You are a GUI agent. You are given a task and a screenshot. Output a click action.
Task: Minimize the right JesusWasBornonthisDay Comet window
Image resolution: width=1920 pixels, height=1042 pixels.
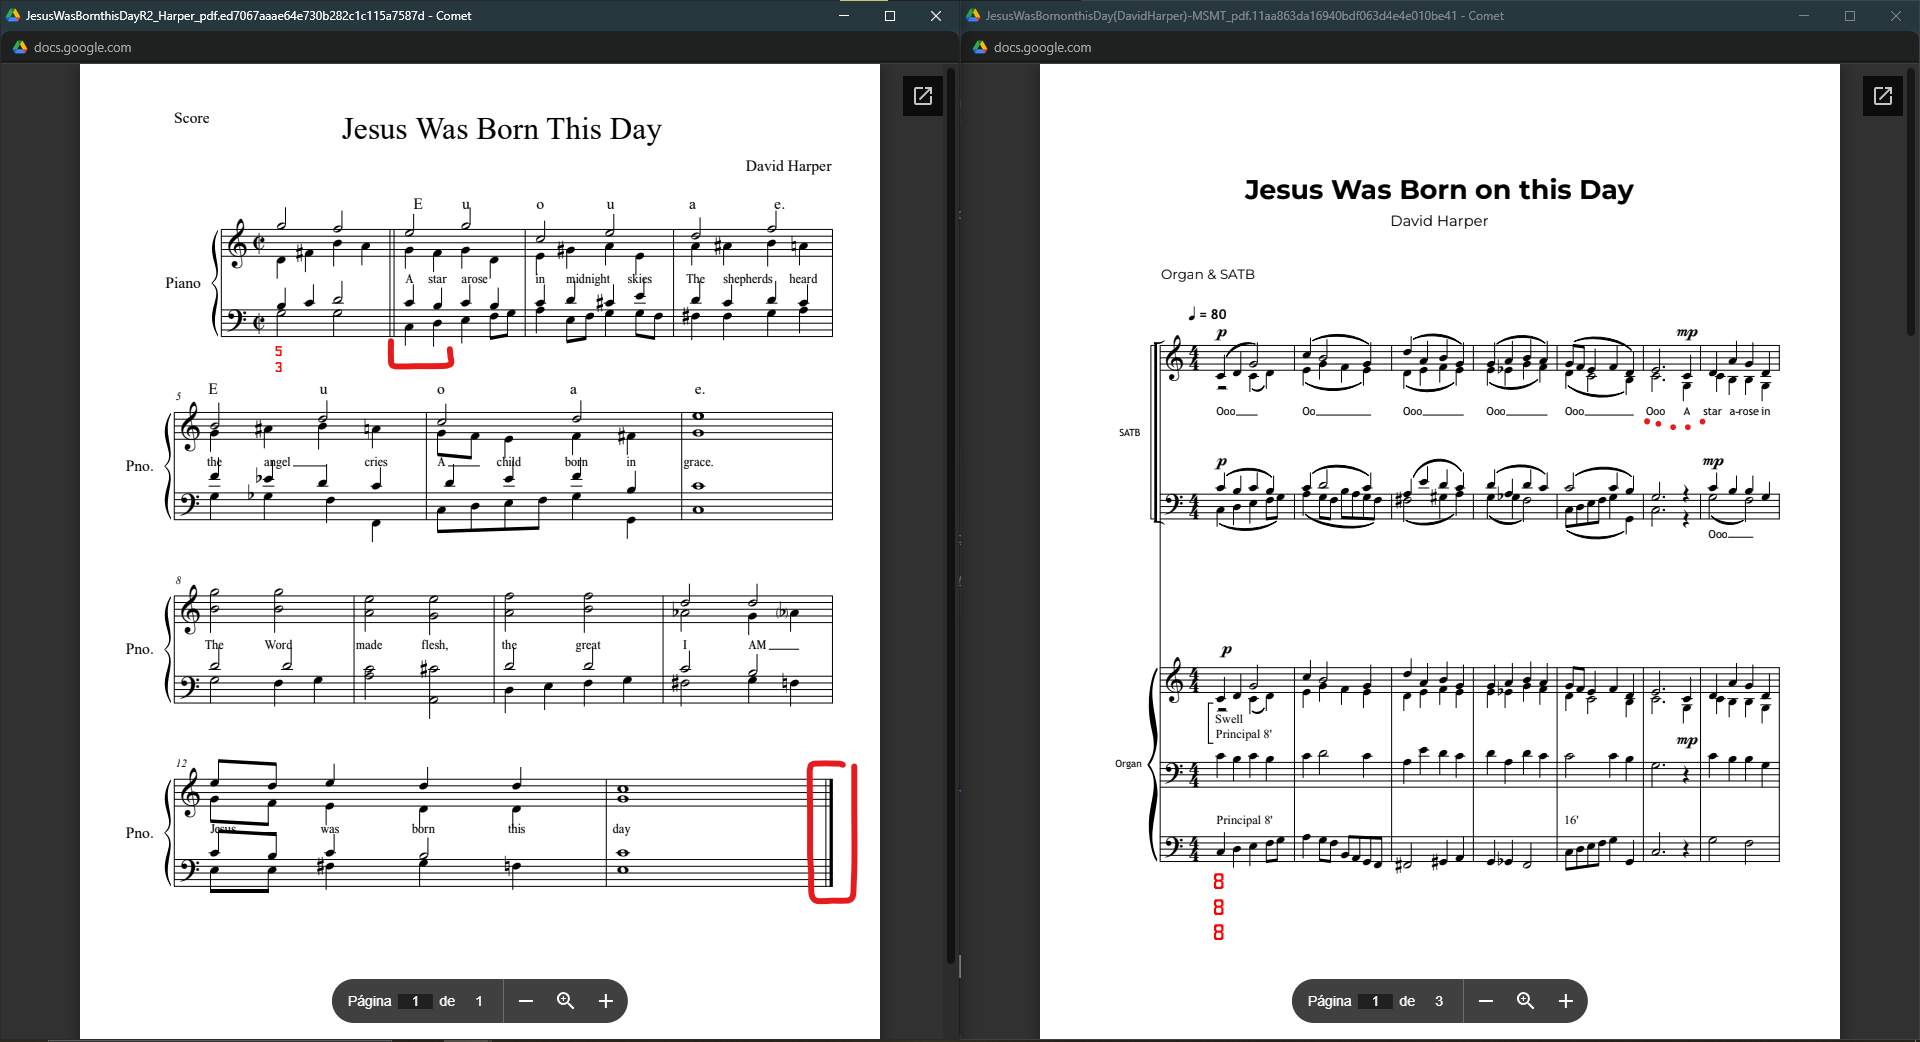tap(1804, 16)
